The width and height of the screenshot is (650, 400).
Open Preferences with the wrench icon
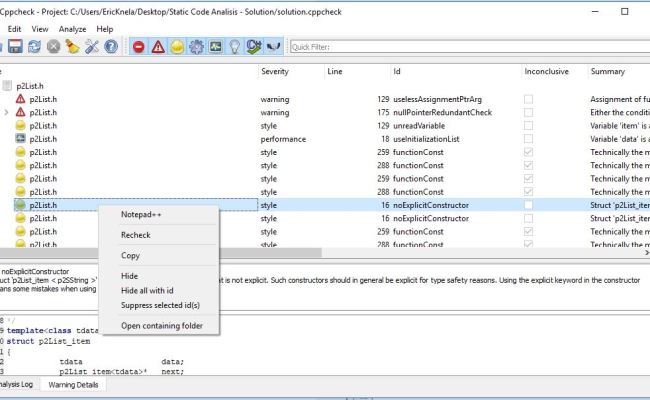(x=92, y=46)
